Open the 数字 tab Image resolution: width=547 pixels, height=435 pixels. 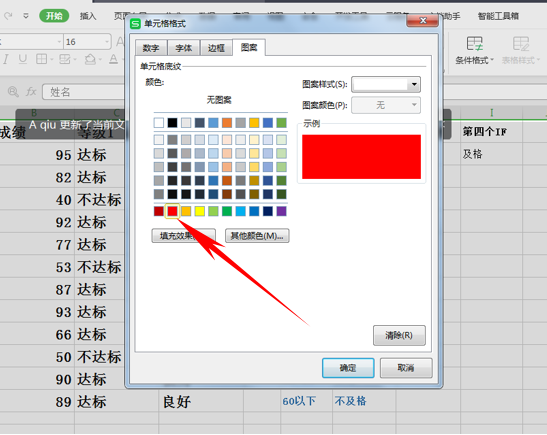(151, 48)
